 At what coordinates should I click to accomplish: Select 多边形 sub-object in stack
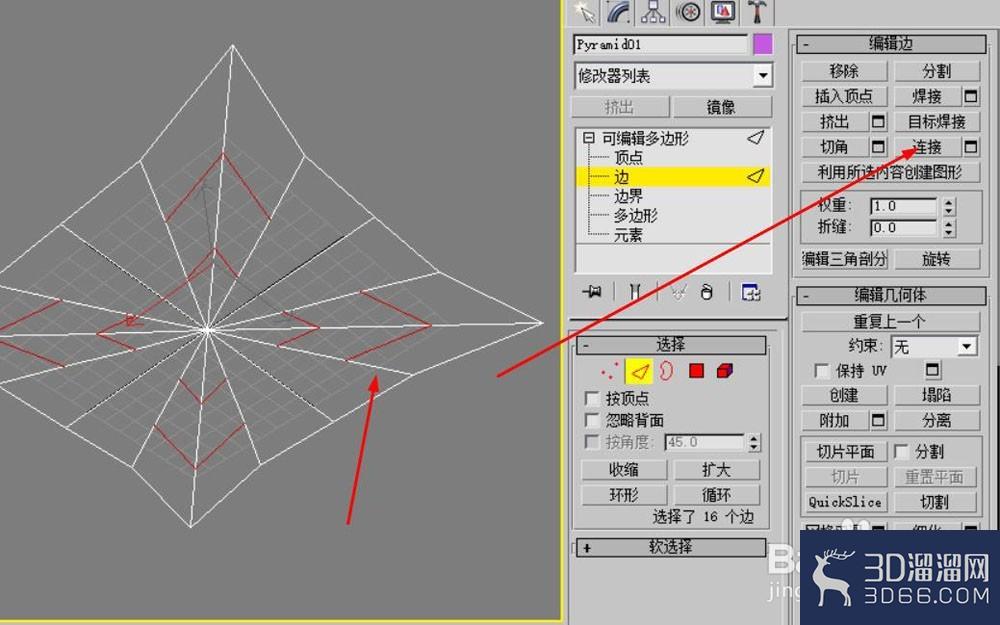tap(635, 216)
